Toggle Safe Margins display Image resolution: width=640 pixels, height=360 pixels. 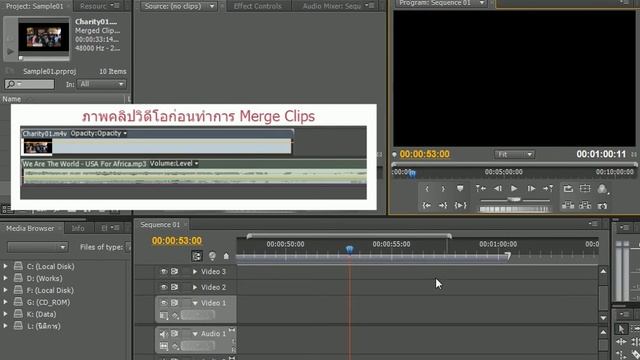tap(585, 189)
